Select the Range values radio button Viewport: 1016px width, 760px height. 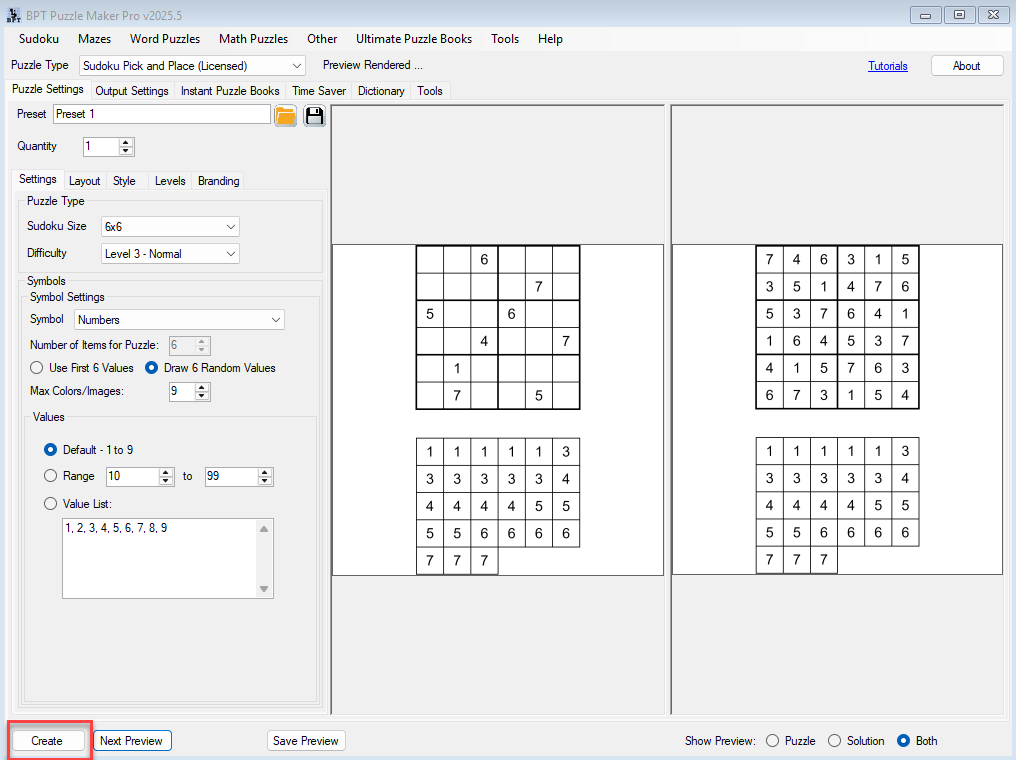tap(51, 476)
